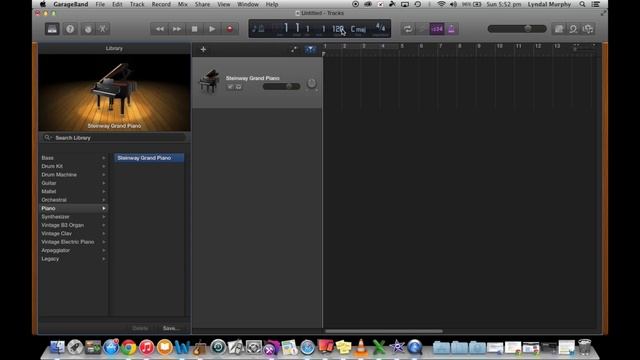Click the Search Library field
This screenshot has width=640, height=360.
pos(114,138)
